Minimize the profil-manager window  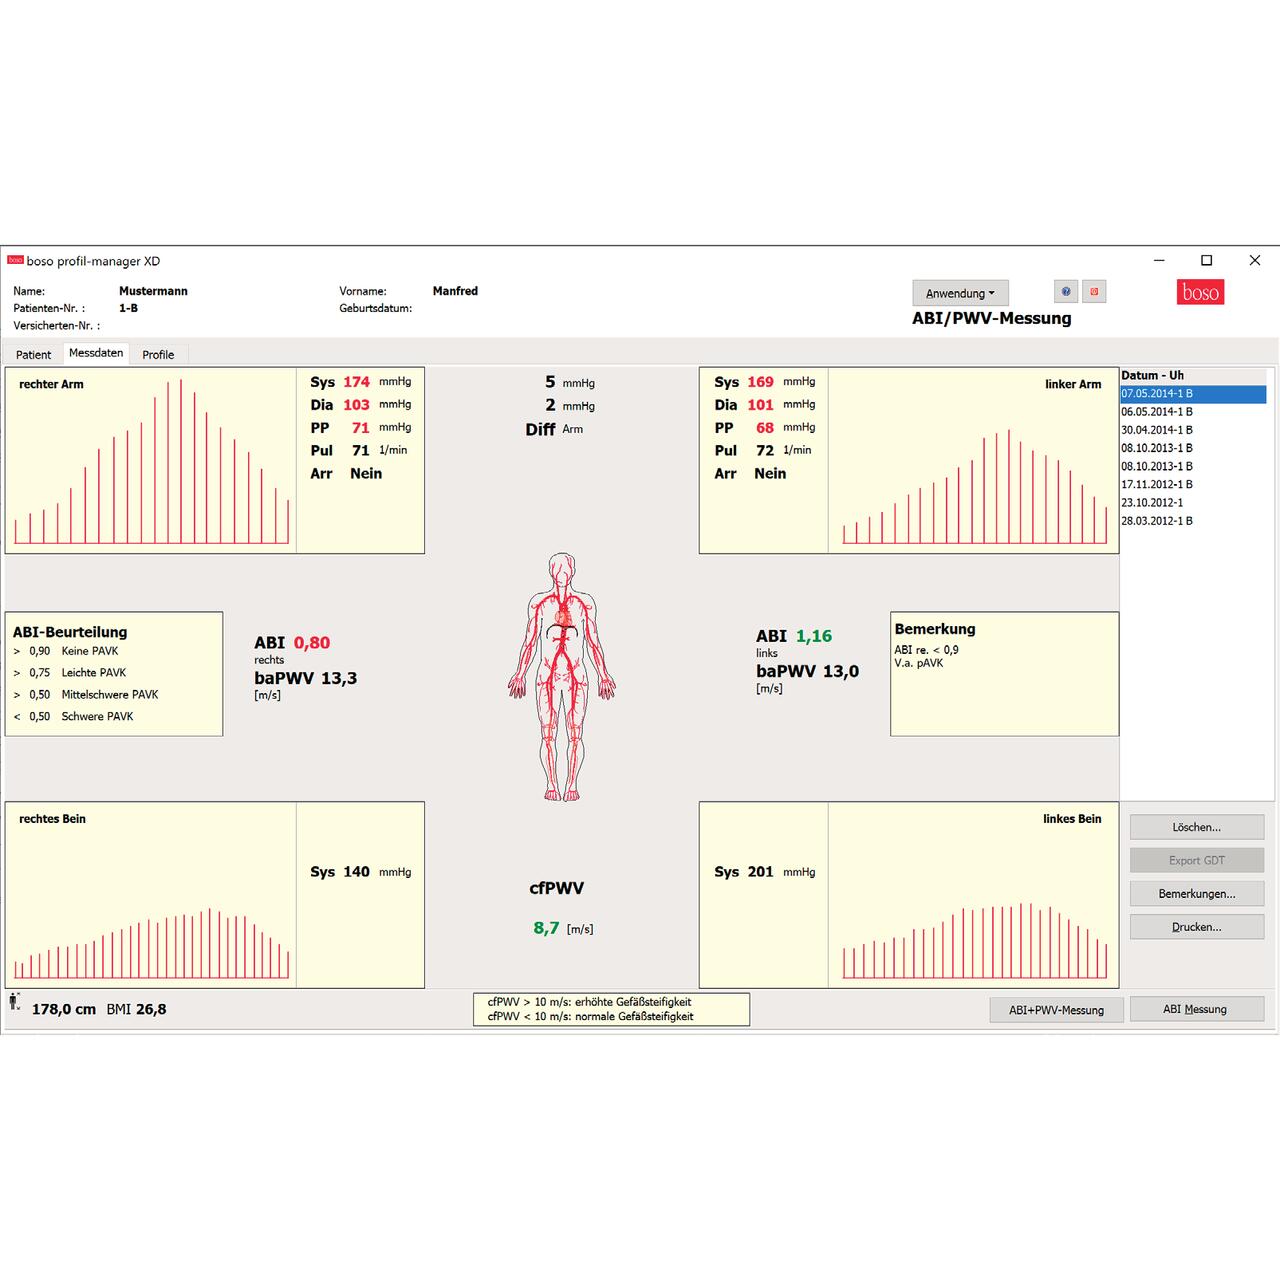1159,260
